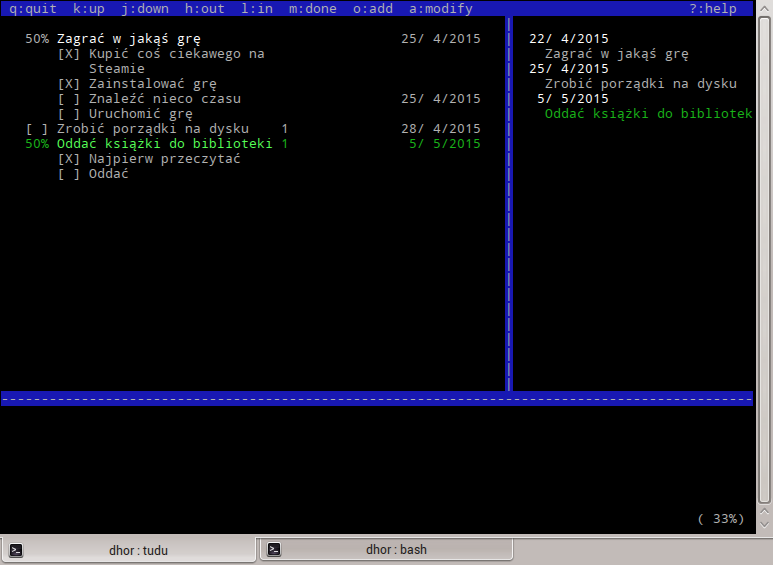
Task: Click the j:down shortcut in header
Action: point(145,8)
